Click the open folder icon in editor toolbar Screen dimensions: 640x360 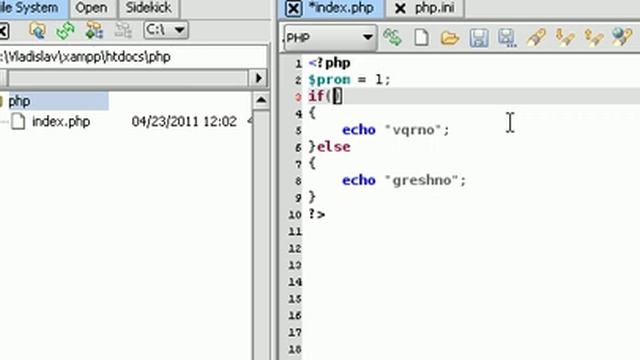point(450,38)
